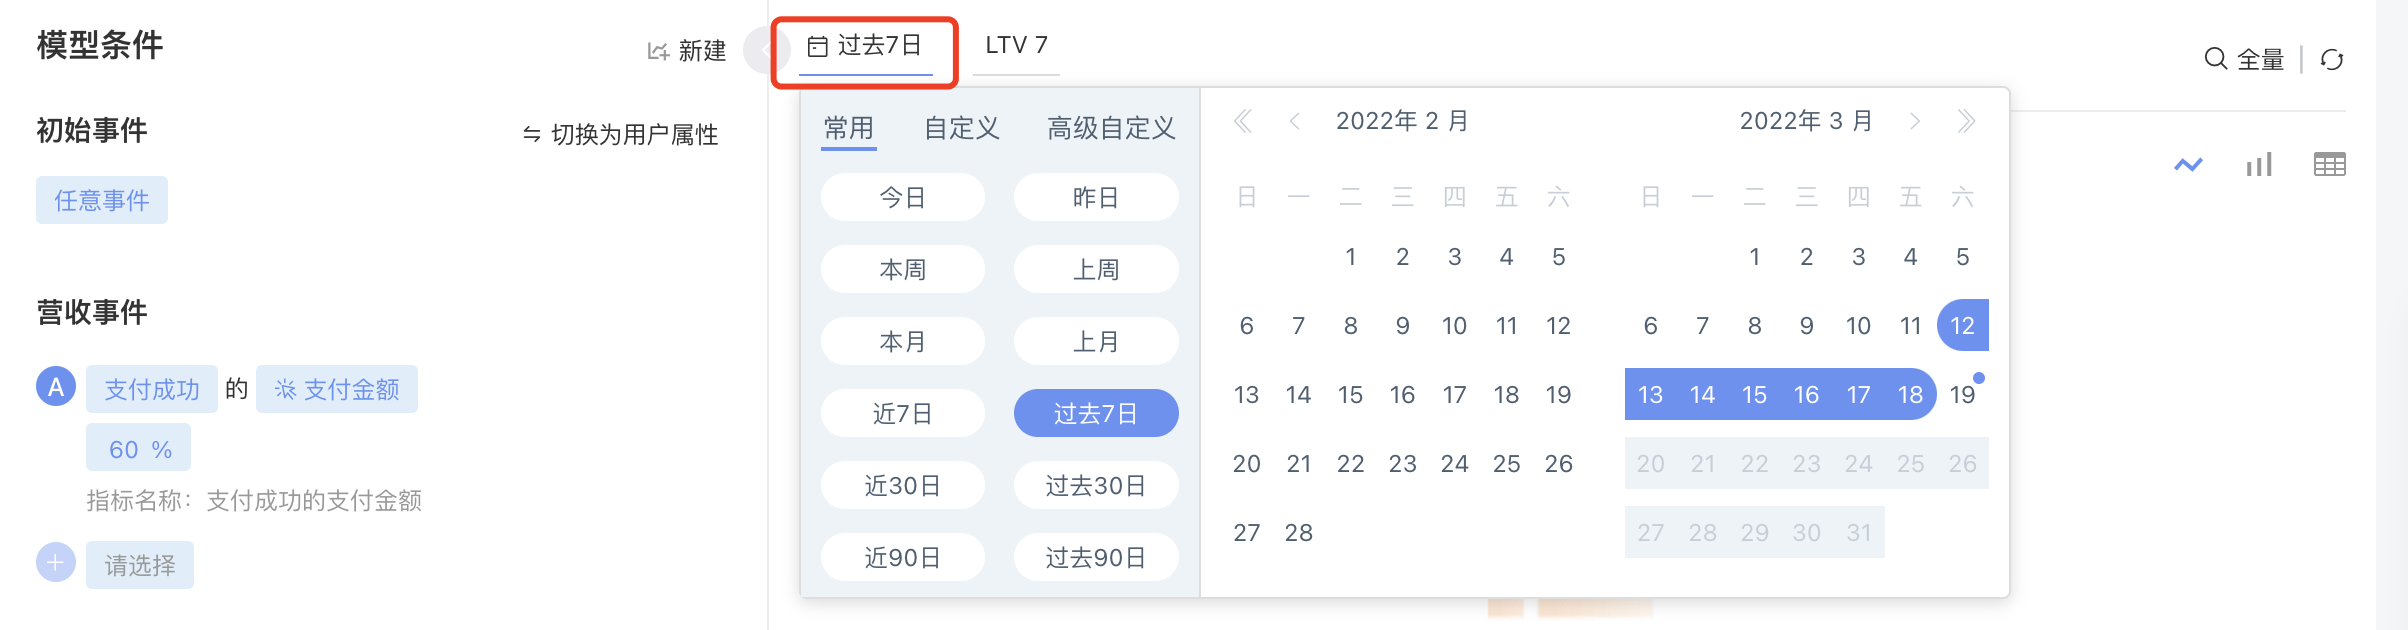Image resolution: width=2408 pixels, height=630 pixels.
Task: Go to previous year double-arrow
Action: pos(1243,122)
